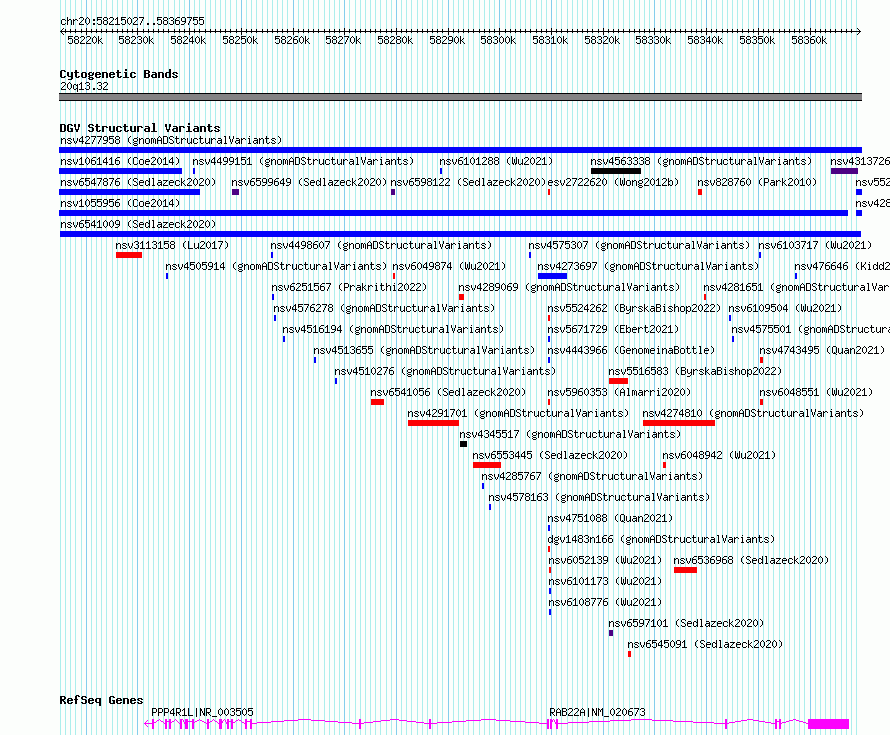
Task: Select nsv4578163 variant label
Action: tap(599, 497)
